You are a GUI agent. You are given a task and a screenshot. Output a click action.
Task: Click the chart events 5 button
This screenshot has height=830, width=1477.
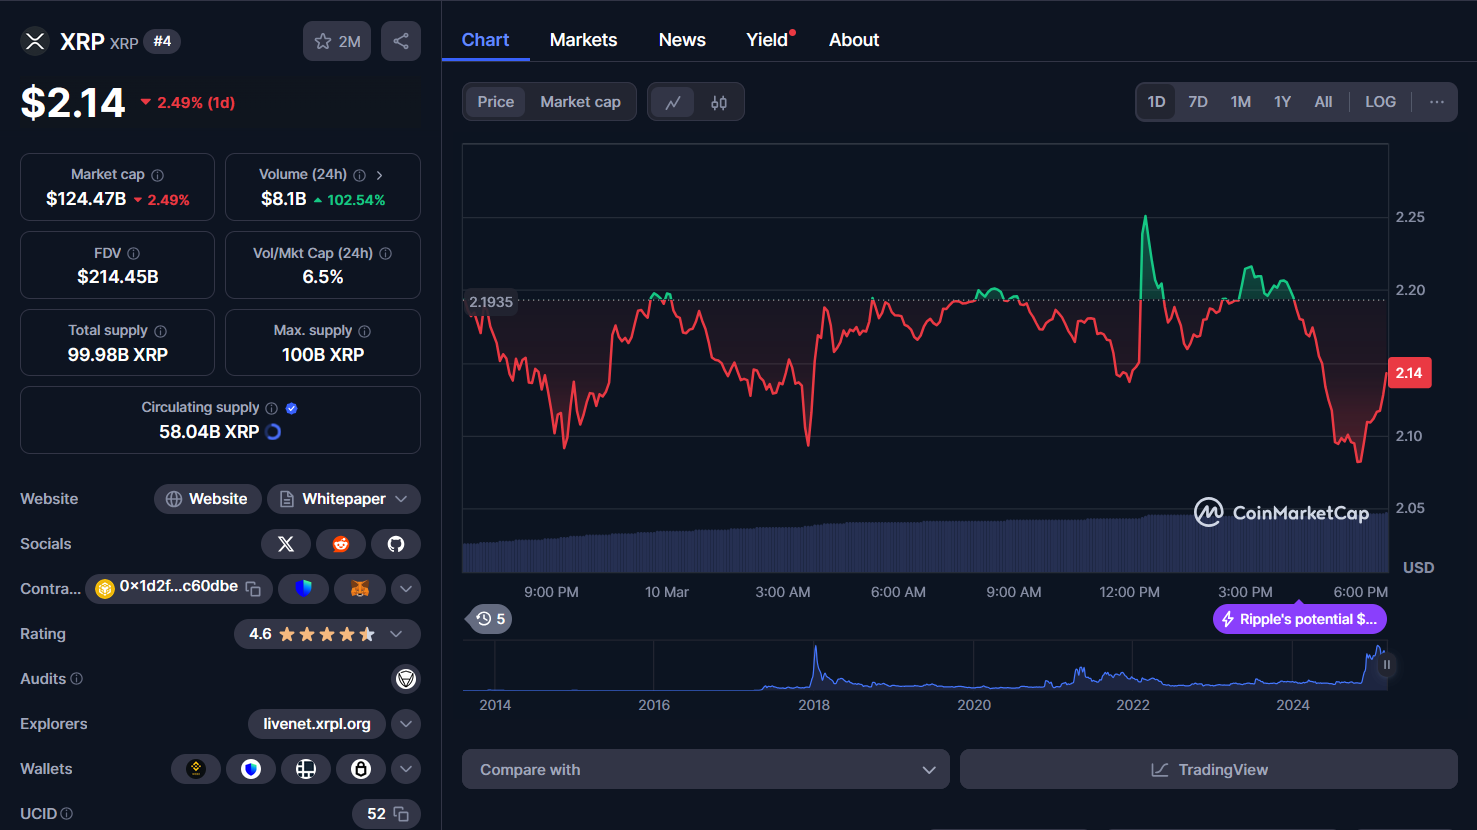pos(490,619)
